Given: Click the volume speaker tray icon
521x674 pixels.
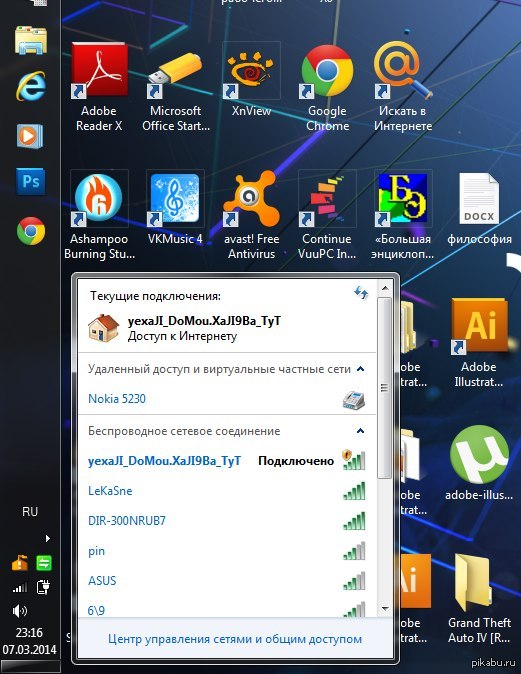Looking at the screenshot, I should tap(20, 610).
